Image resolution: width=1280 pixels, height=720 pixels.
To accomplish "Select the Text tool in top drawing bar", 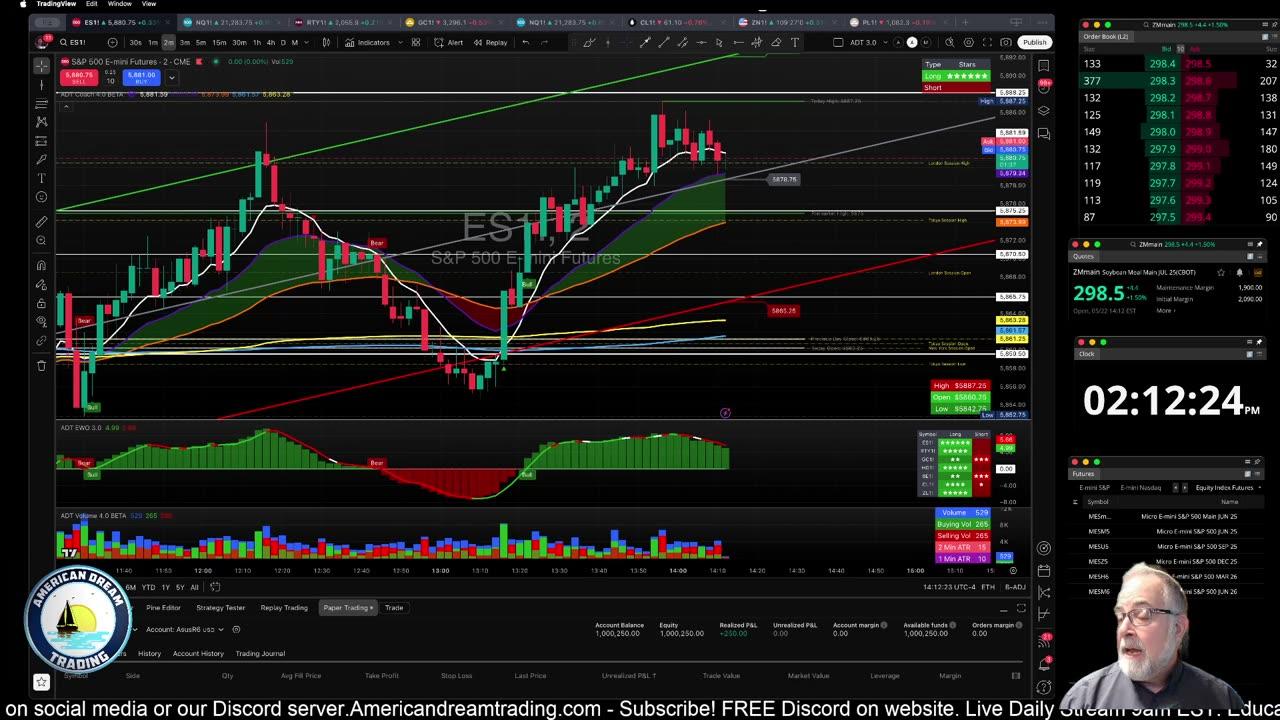I will [x=795, y=42].
